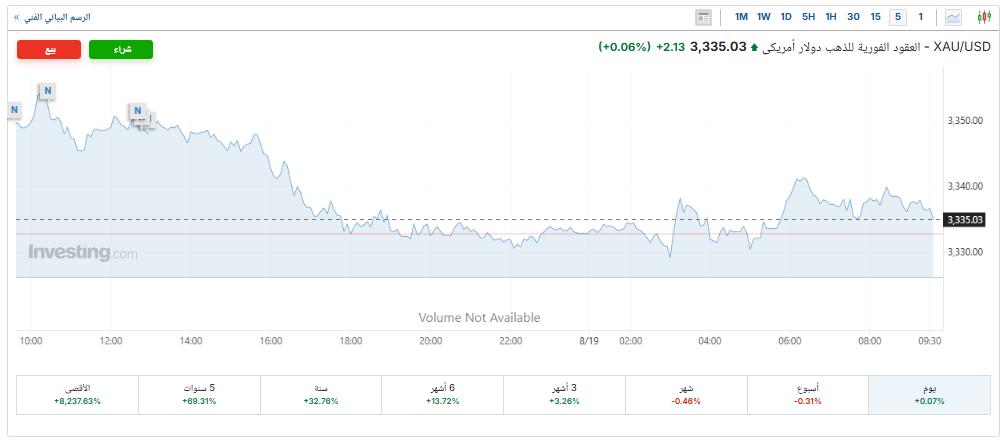Image resolution: width=1007 pixels, height=444 pixels.
Task: Set chart interval to 1 minute
Action: click(x=920, y=17)
